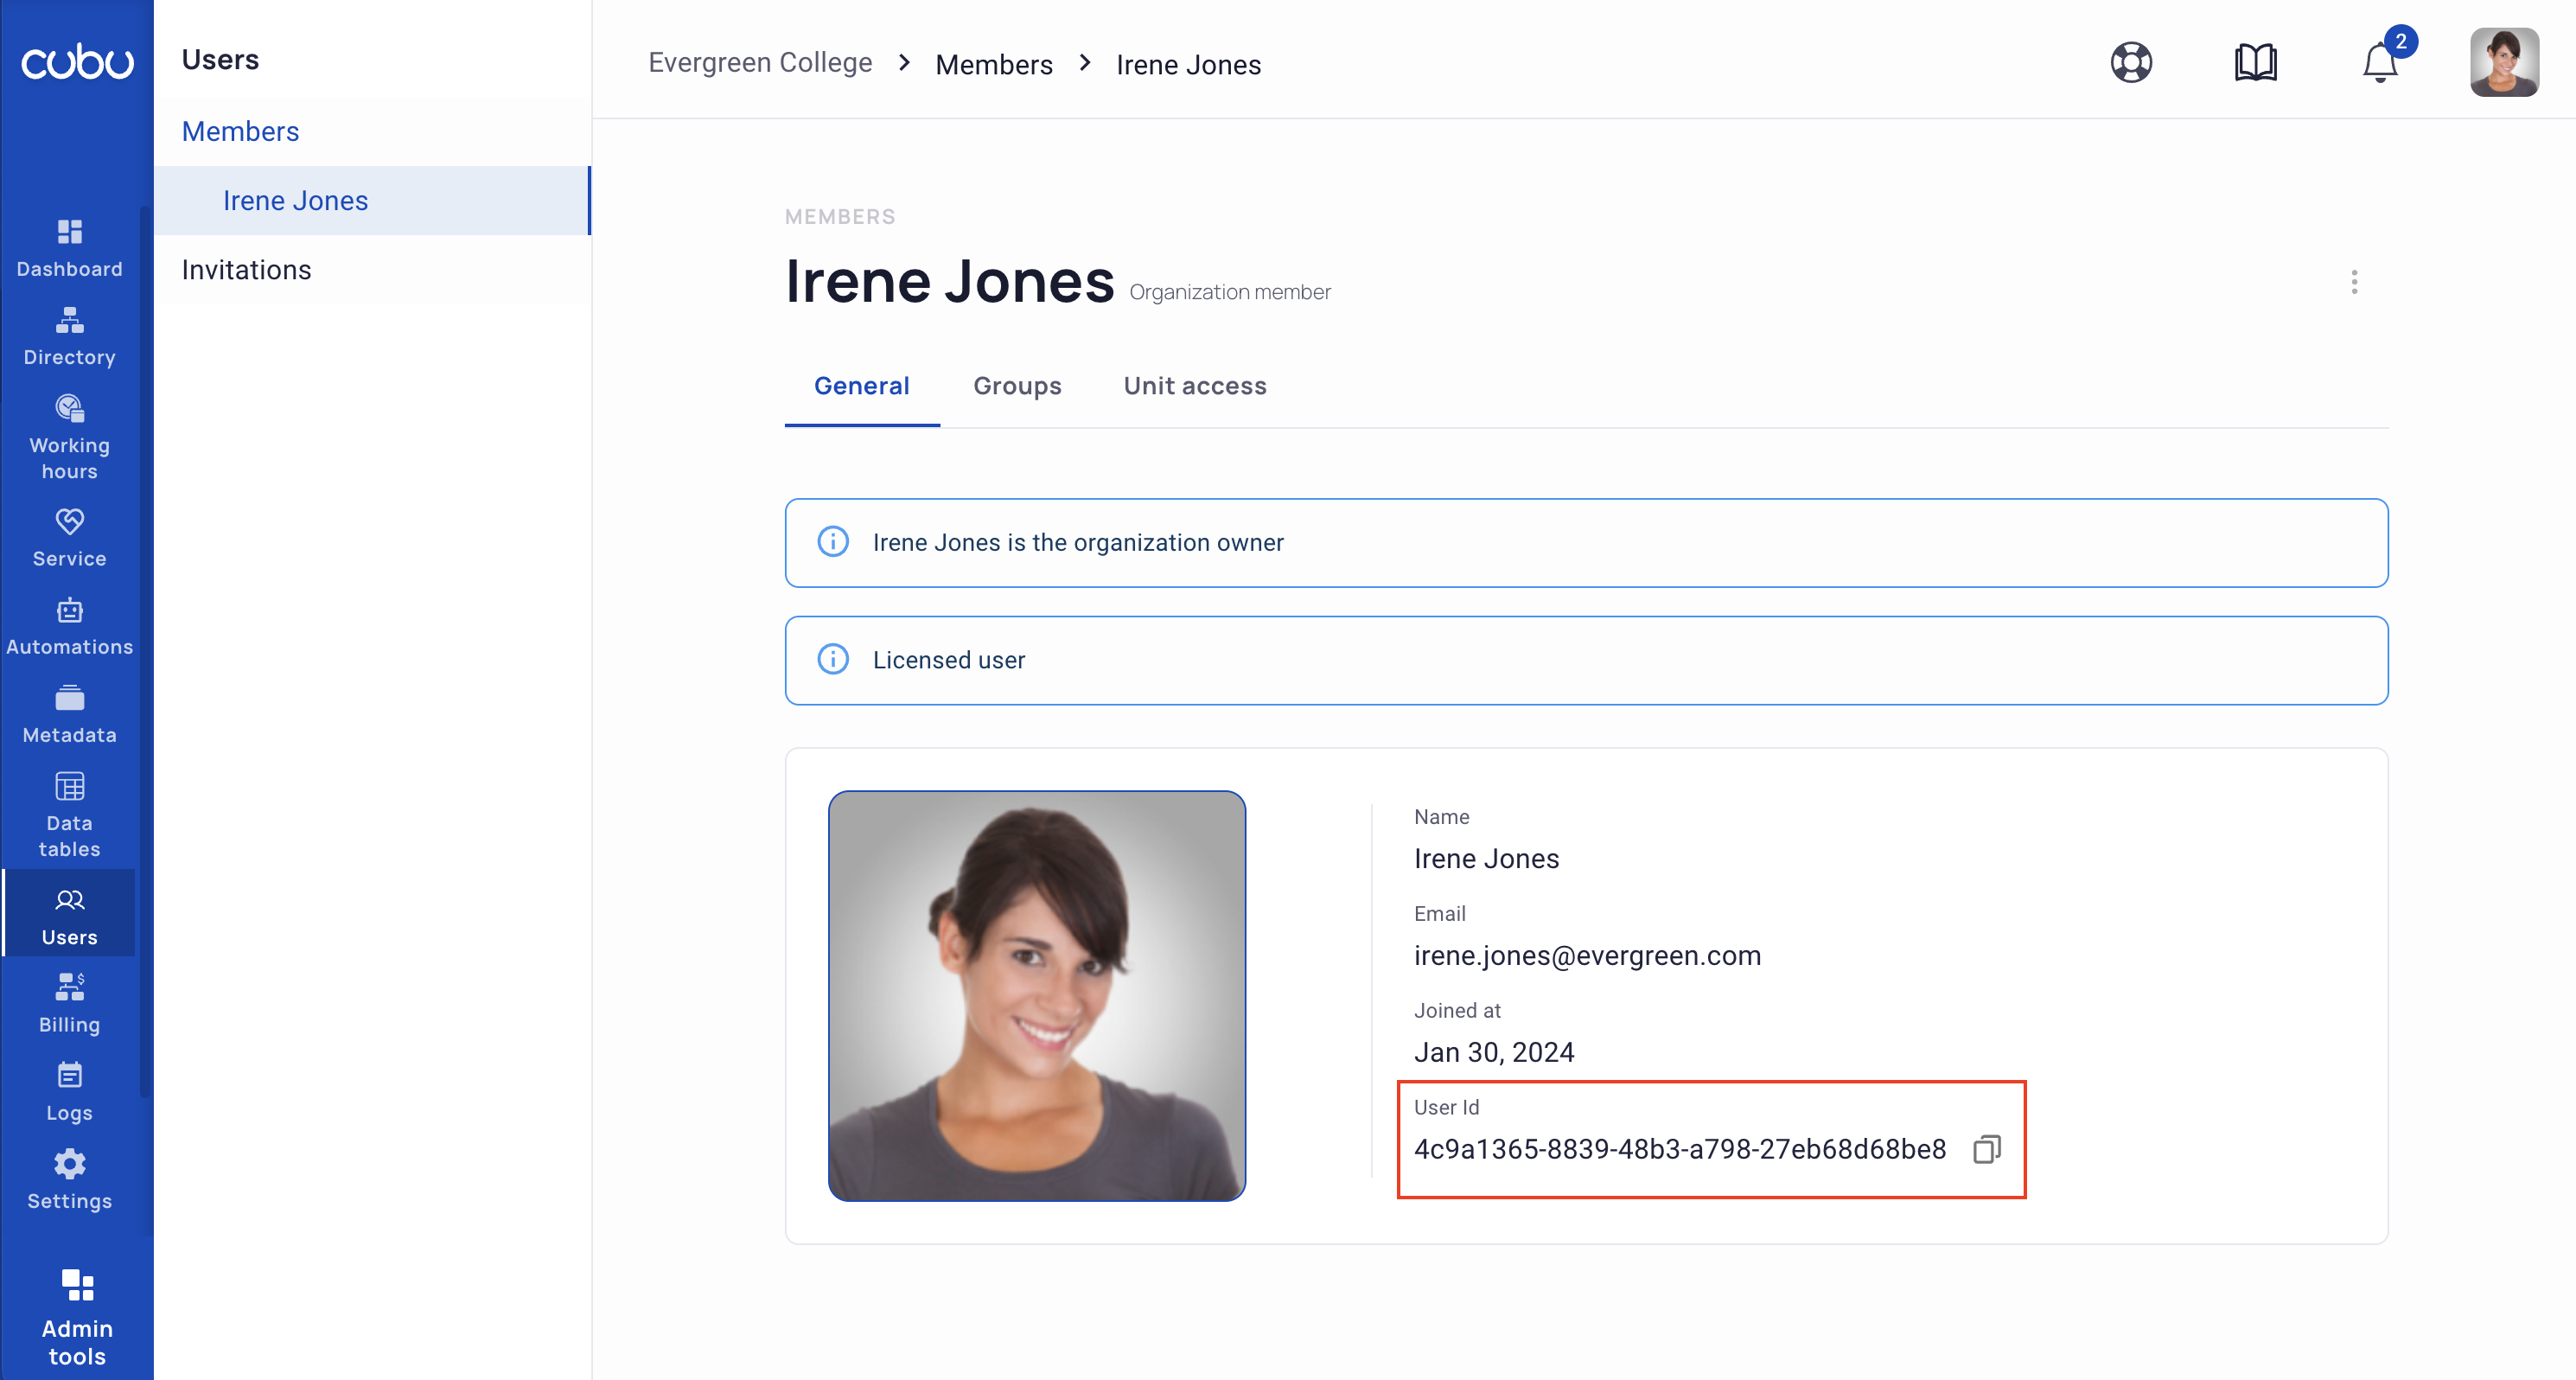This screenshot has height=1380, width=2576.
Task: Open Working hours section
Action: coord(69,437)
